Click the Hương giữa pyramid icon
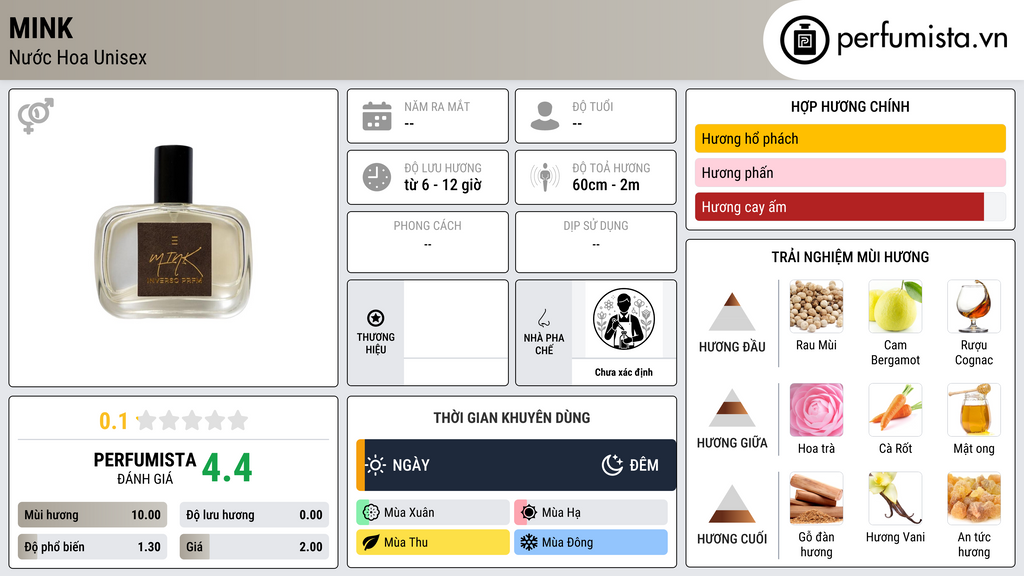 point(732,408)
